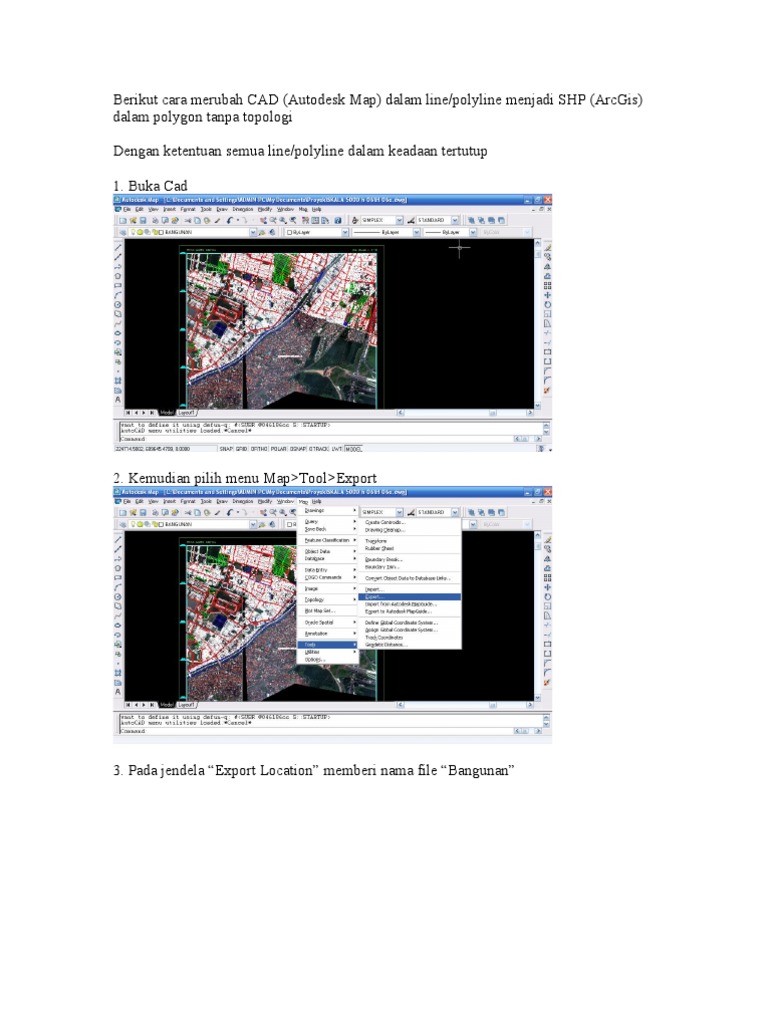Choose Import... in the Tools submenu
The image size is (768, 1024).
point(409,589)
